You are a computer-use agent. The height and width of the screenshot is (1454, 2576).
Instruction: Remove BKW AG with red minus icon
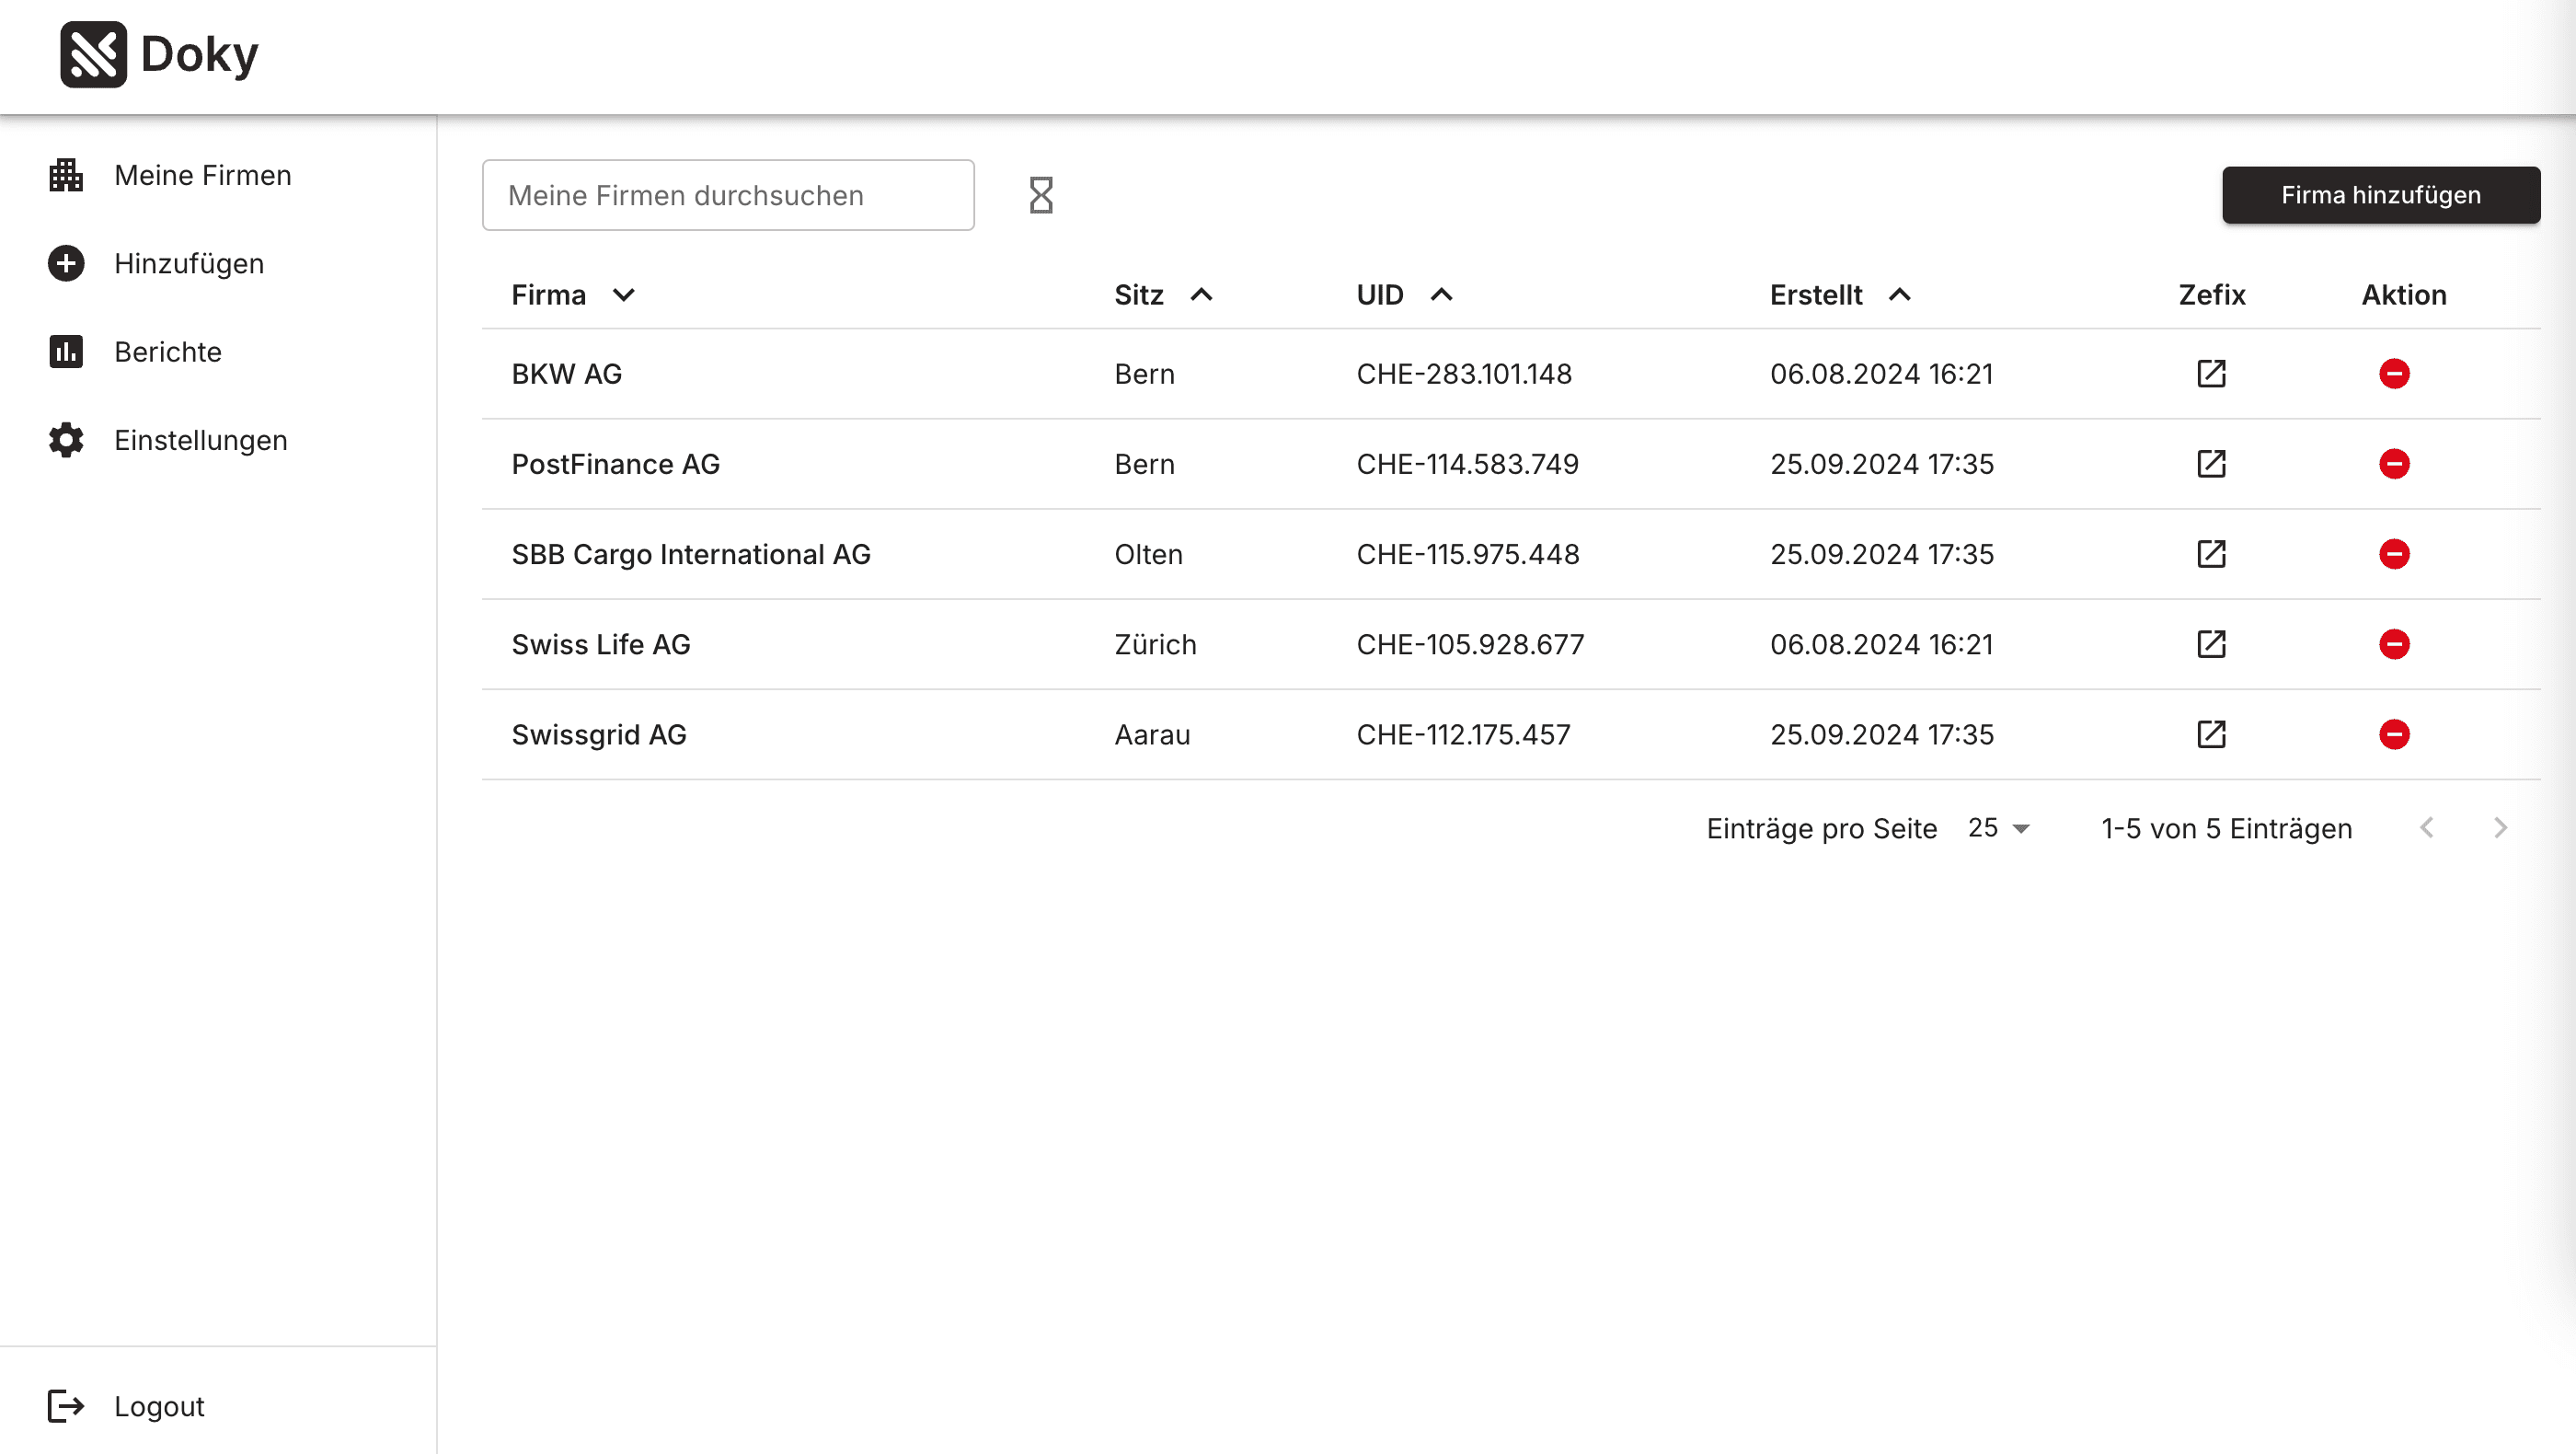tap(2394, 374)
